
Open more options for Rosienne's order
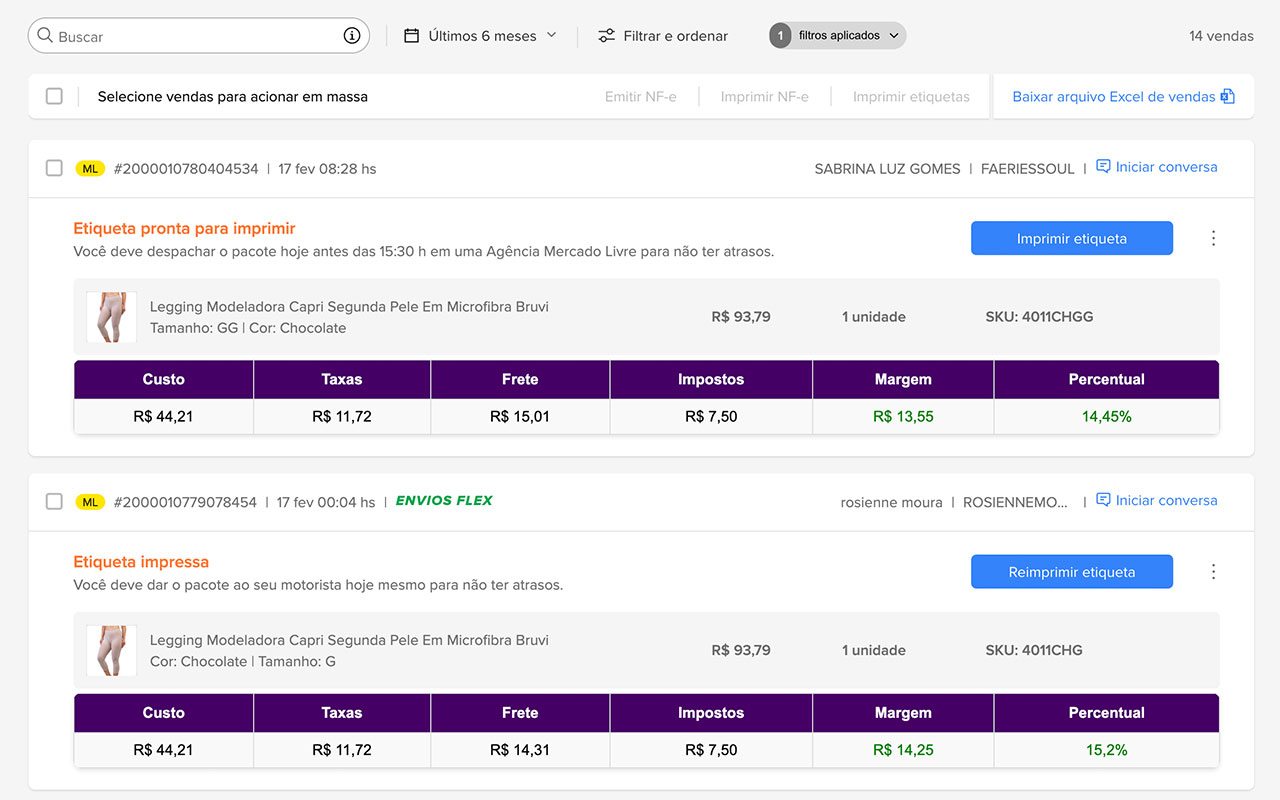coord(1213,572)
